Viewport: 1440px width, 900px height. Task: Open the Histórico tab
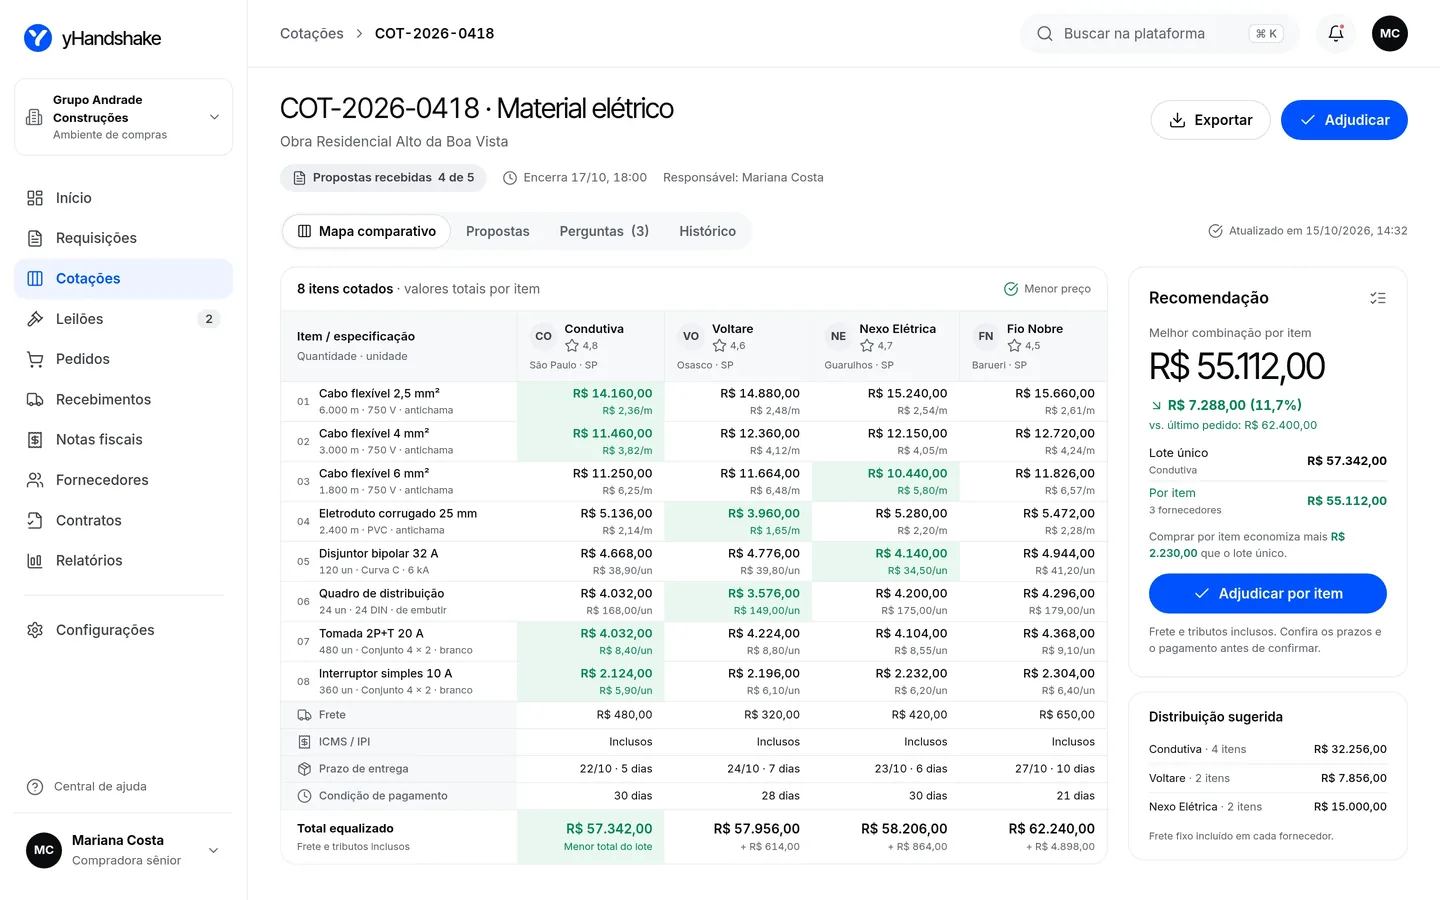pyautogui.click(x=707, y=231)
